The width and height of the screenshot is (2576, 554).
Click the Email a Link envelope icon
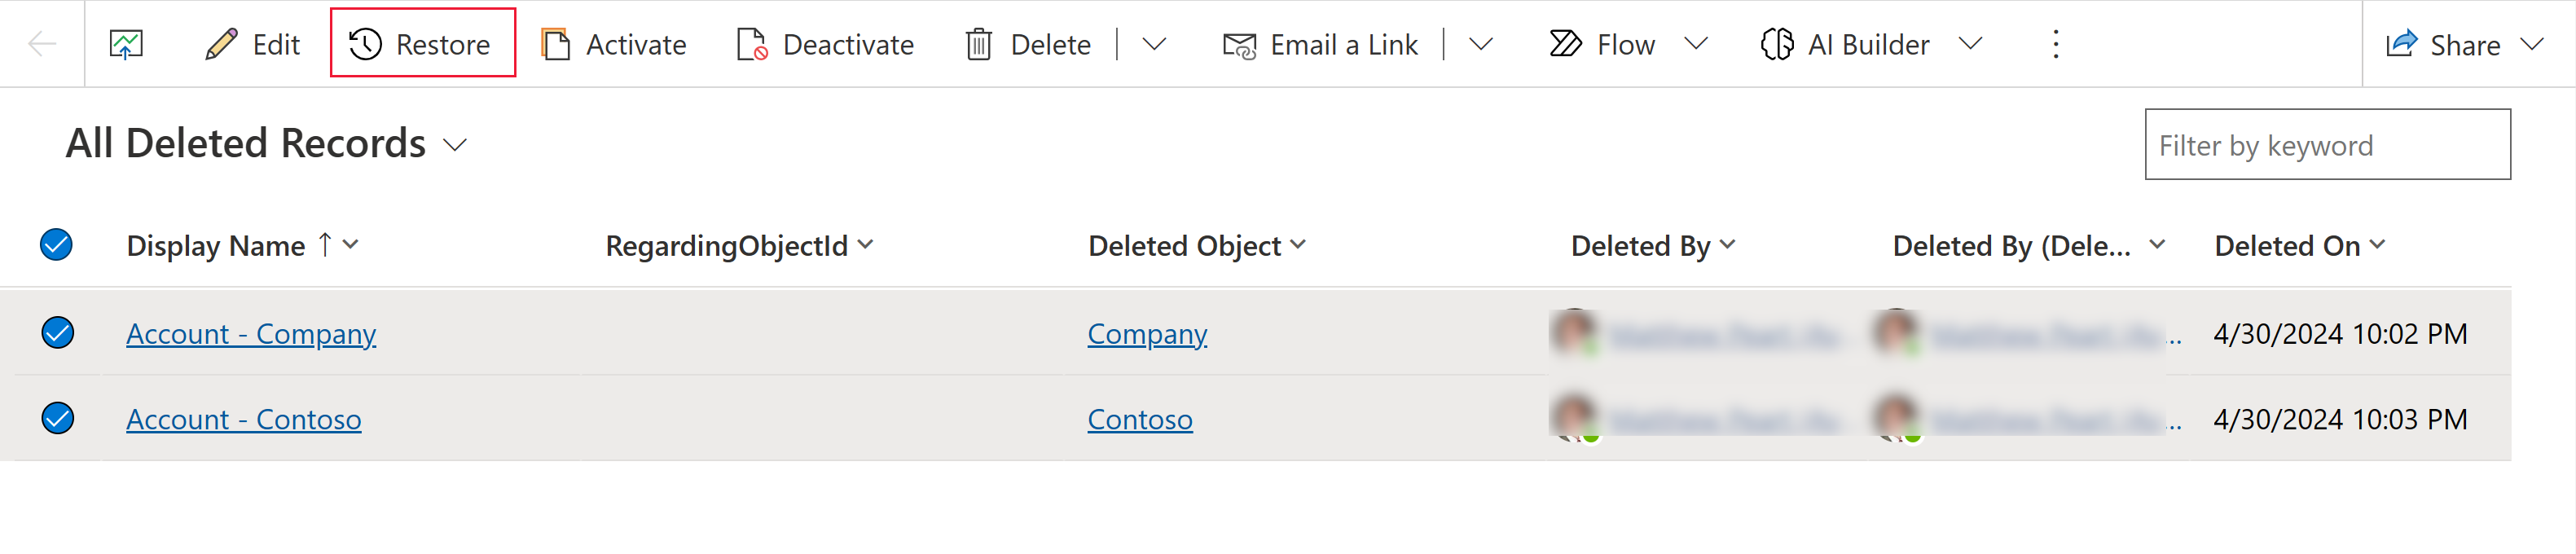click(1239, 45)
